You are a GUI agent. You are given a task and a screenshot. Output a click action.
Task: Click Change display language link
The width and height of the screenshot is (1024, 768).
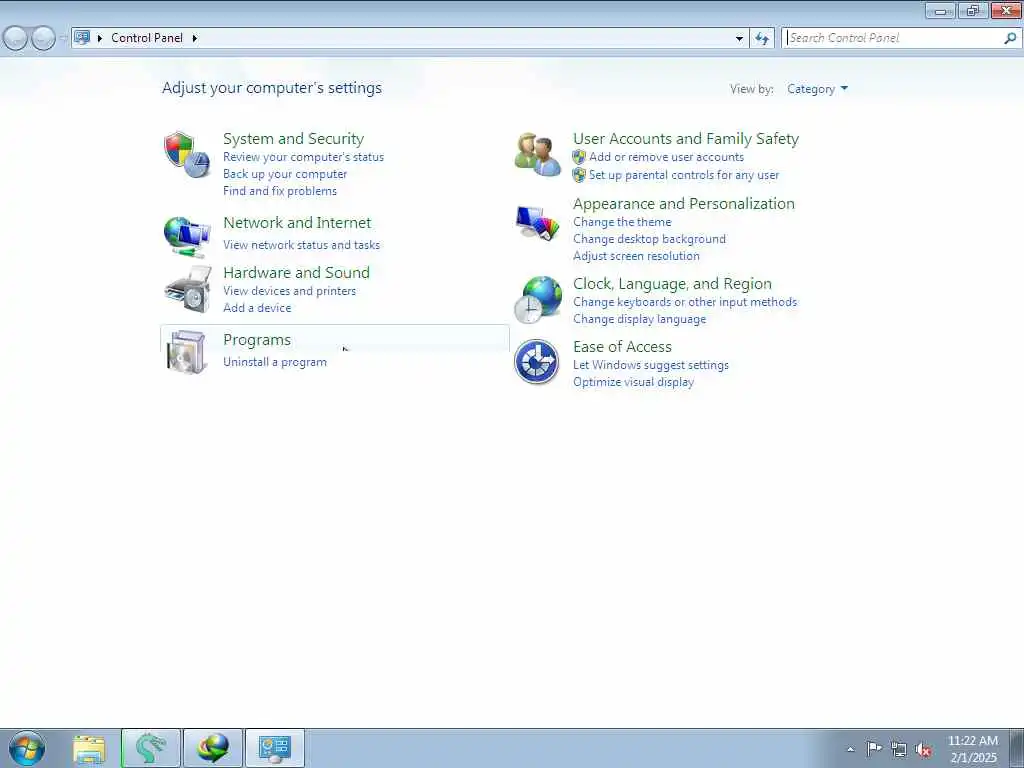coord(639,319)
